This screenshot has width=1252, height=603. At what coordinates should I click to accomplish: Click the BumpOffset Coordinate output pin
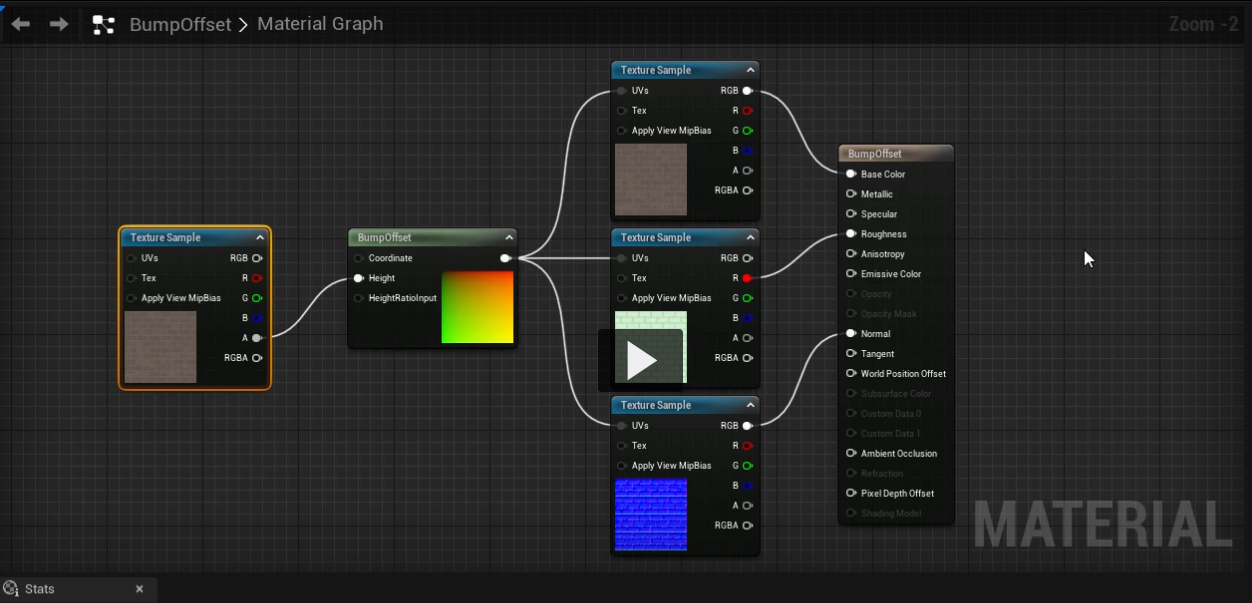point(505,258)
